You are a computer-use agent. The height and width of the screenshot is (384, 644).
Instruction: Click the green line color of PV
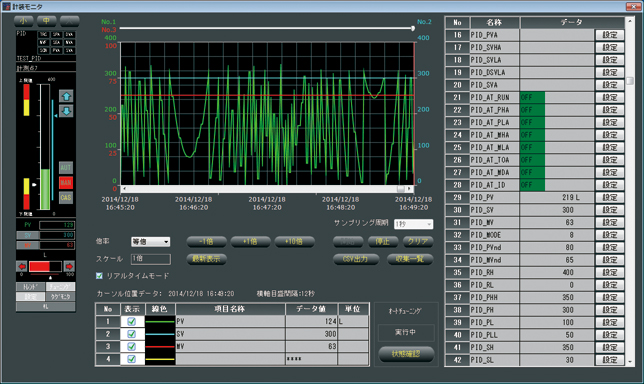tap(160, 322)
